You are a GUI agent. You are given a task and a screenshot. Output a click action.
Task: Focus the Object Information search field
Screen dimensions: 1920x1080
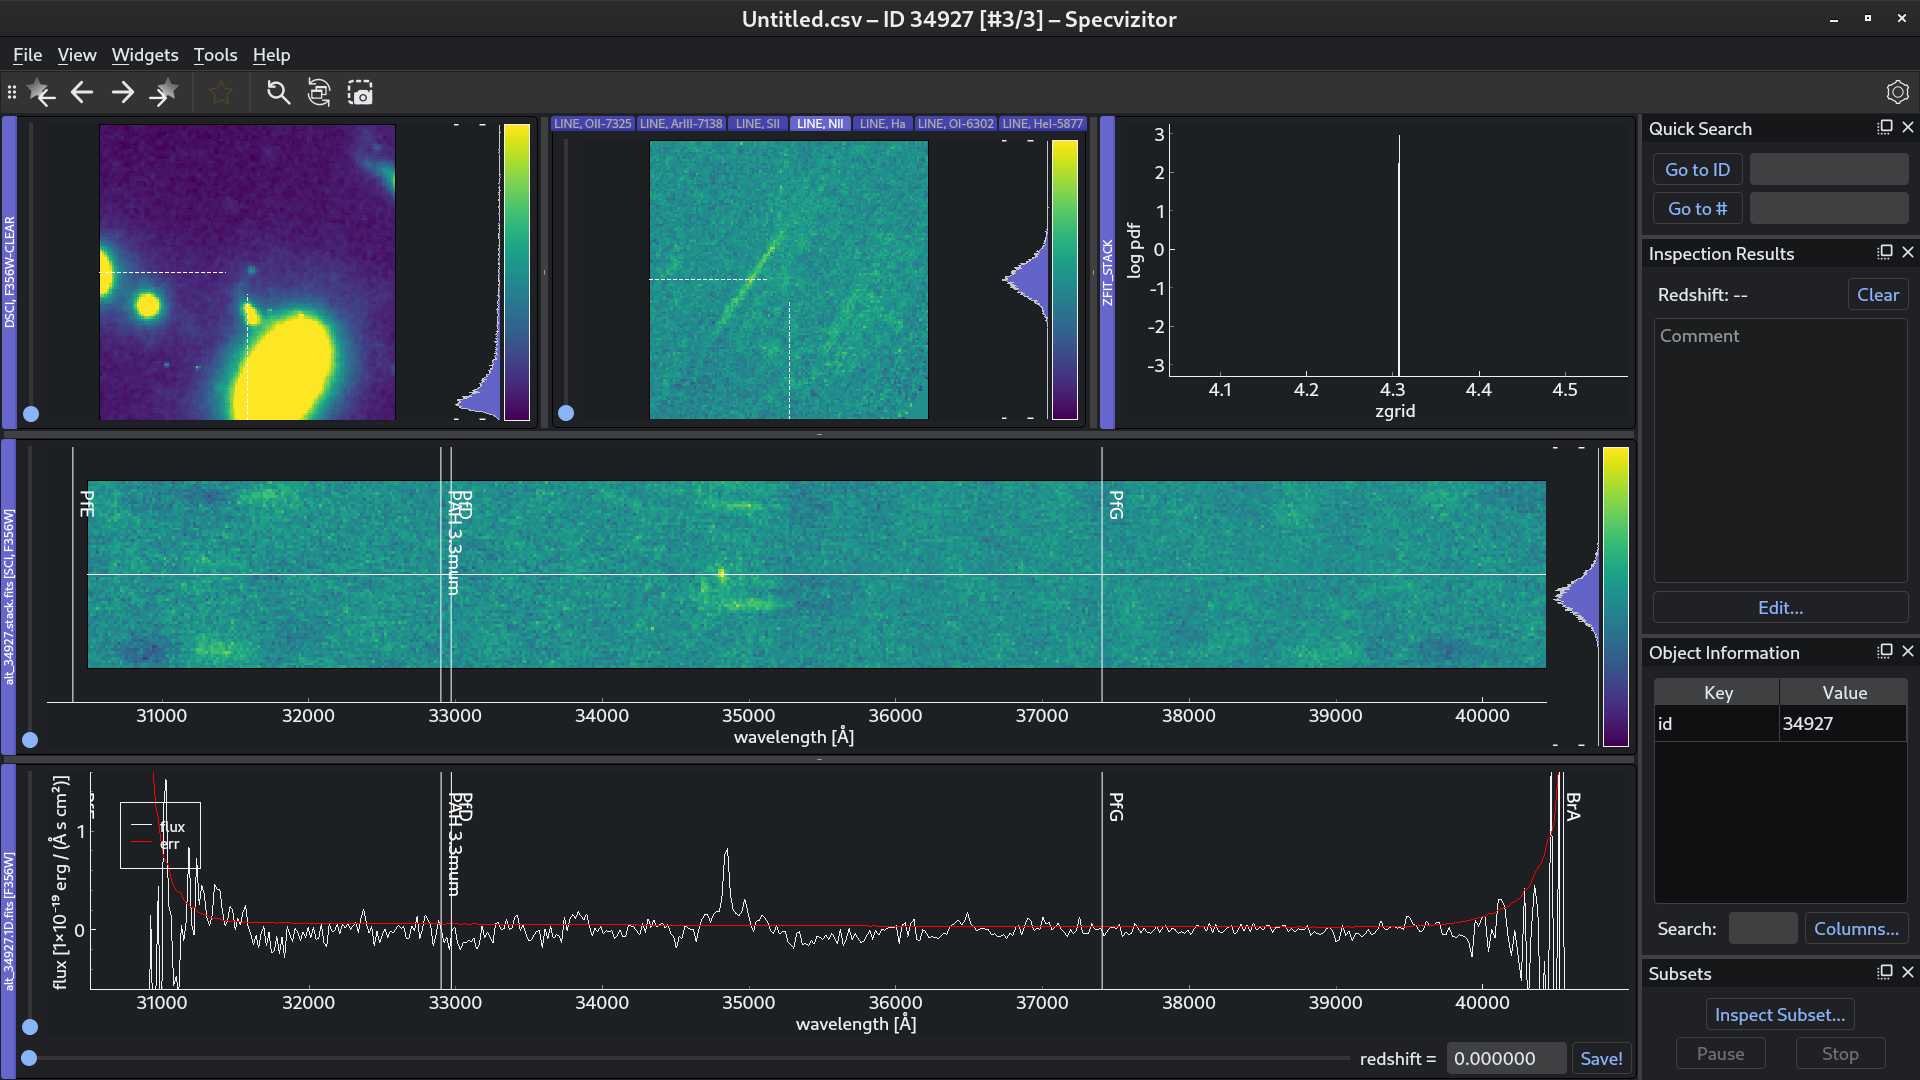click(1762, 929)
